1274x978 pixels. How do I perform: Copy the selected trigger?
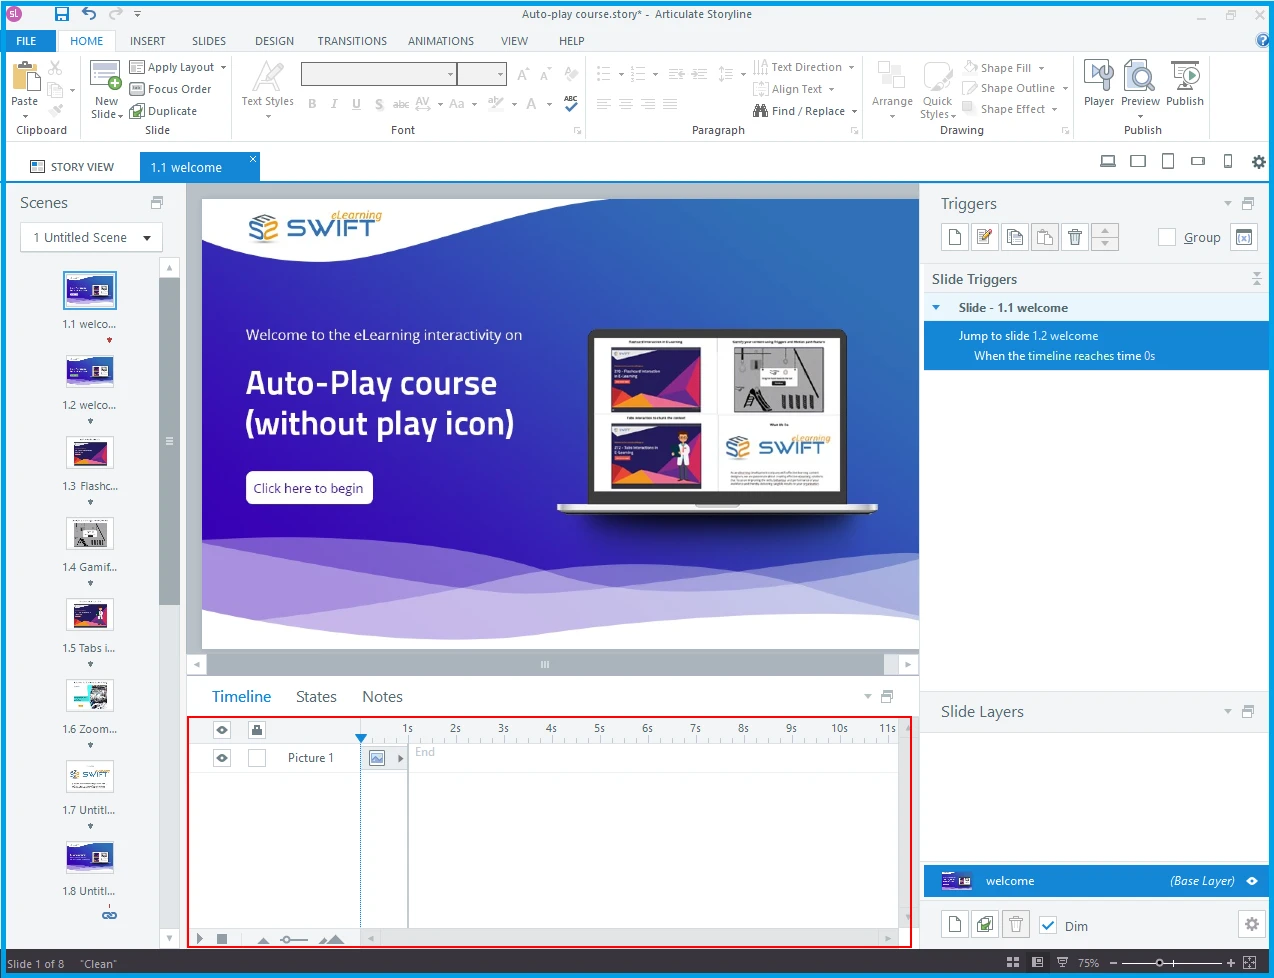1015,237
